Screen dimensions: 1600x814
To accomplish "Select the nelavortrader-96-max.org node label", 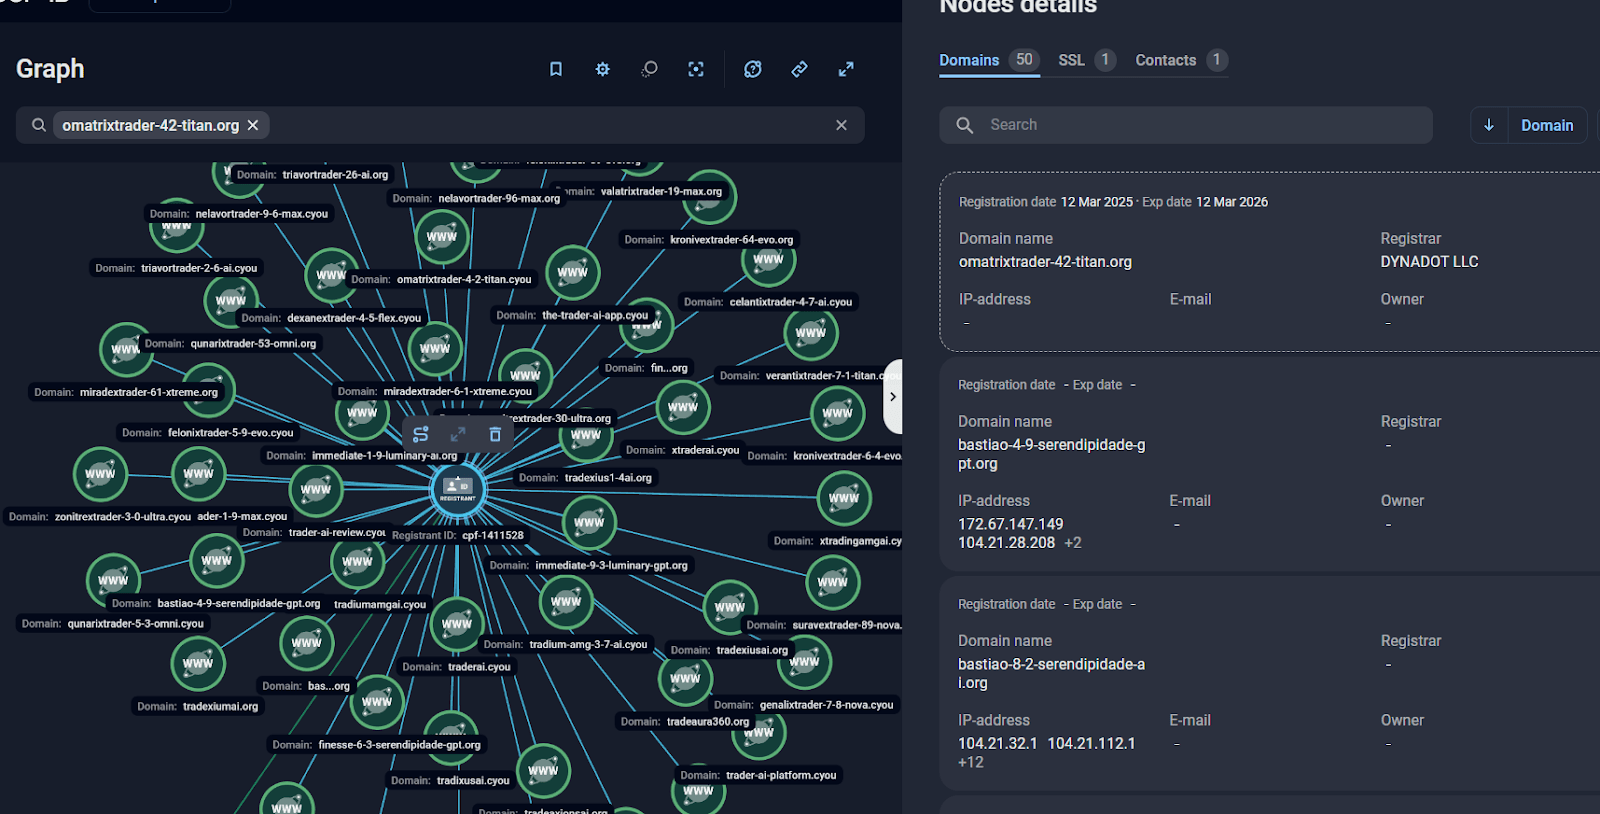I will point(476,199).
